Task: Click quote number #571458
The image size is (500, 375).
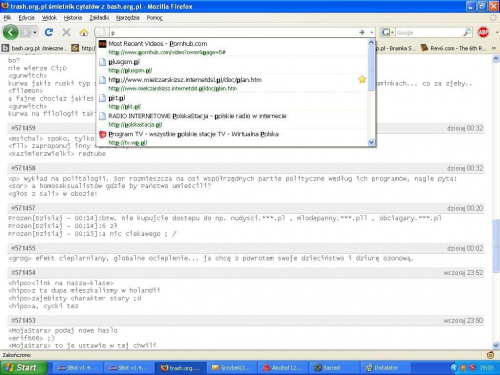Action: coord(23,168)
